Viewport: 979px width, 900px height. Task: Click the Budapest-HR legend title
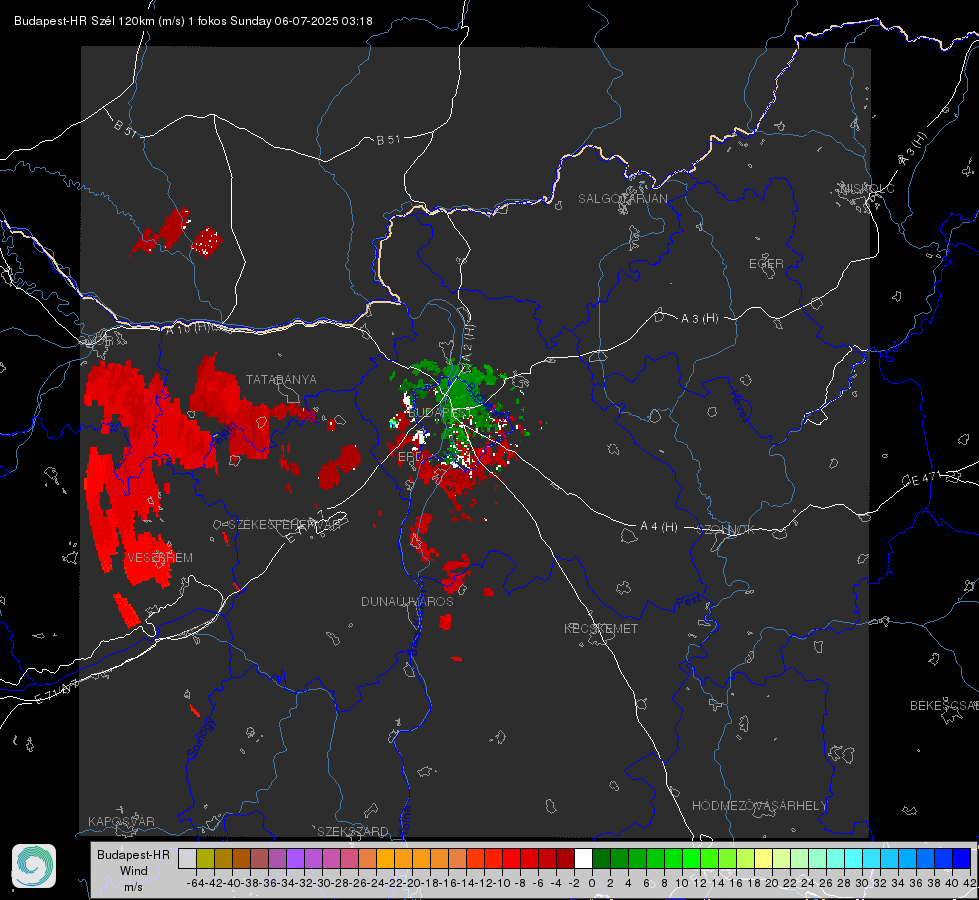[134, 854]
